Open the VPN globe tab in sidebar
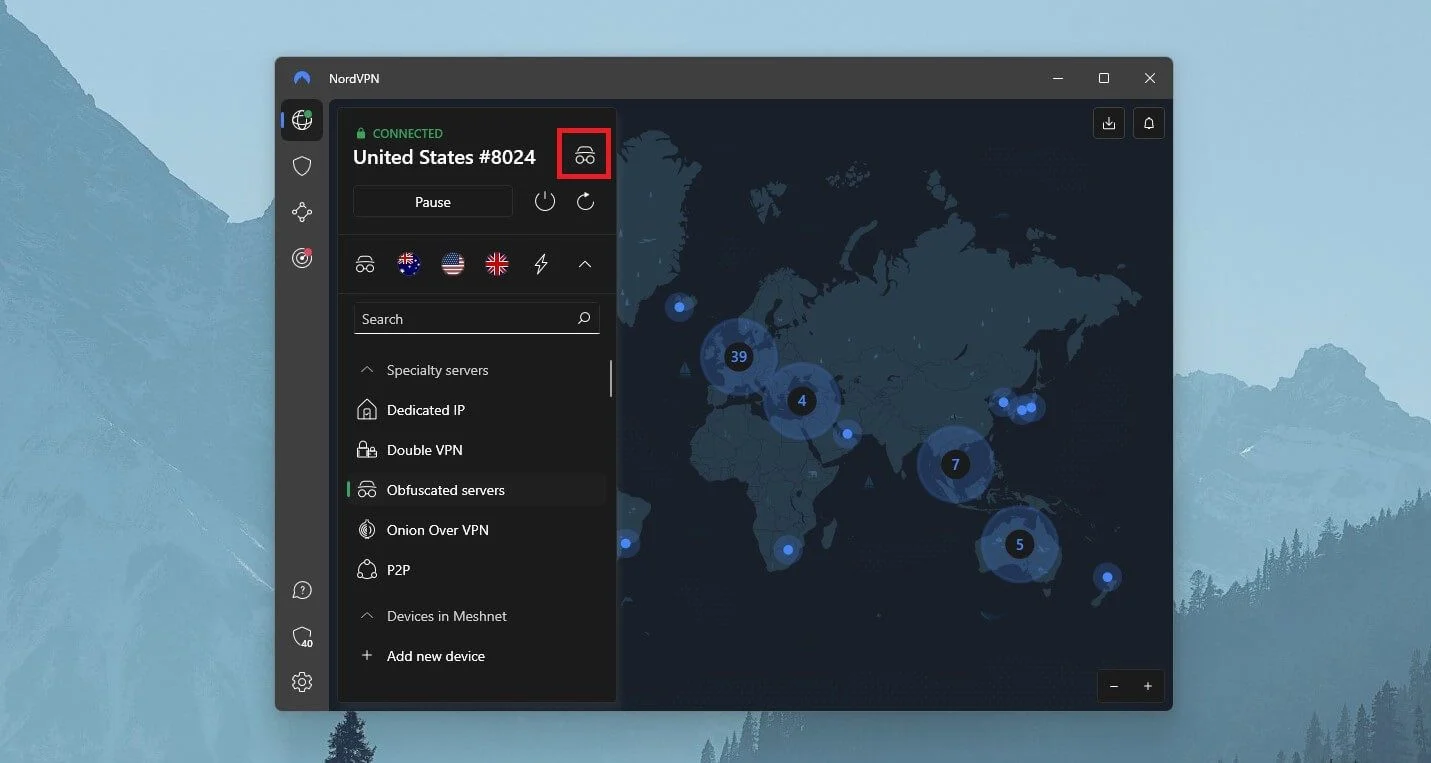The height and width of the screenshot is (763, 1431). pos(302,121)
